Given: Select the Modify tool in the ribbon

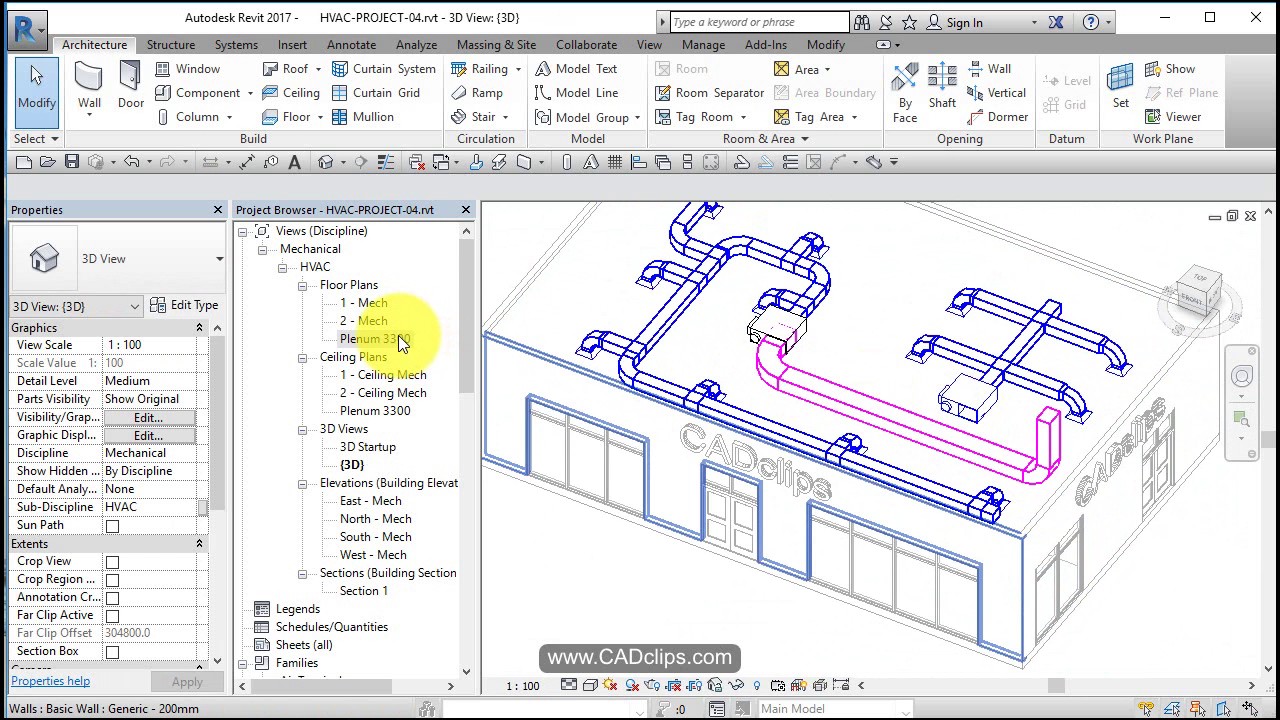Looking at the screenshot, I should click(x=36, y=92).
